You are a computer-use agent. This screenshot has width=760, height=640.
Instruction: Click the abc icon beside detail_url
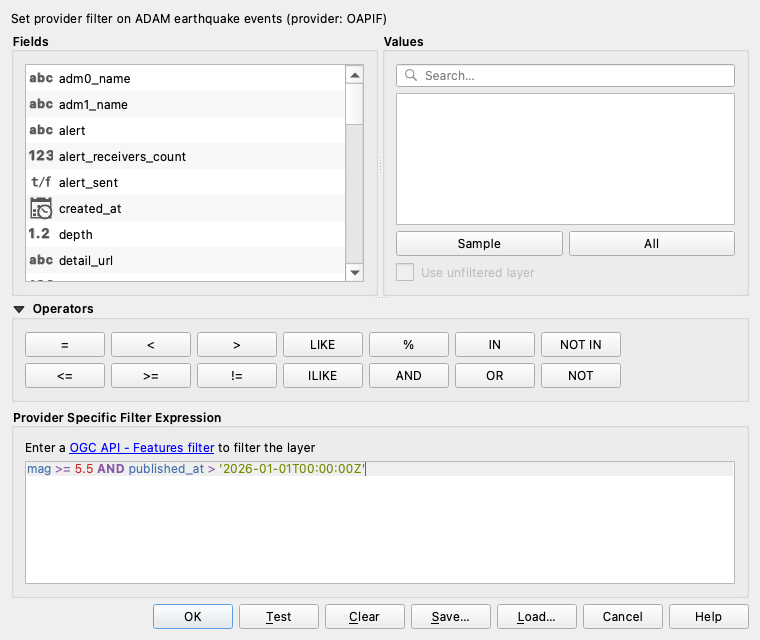41,260
